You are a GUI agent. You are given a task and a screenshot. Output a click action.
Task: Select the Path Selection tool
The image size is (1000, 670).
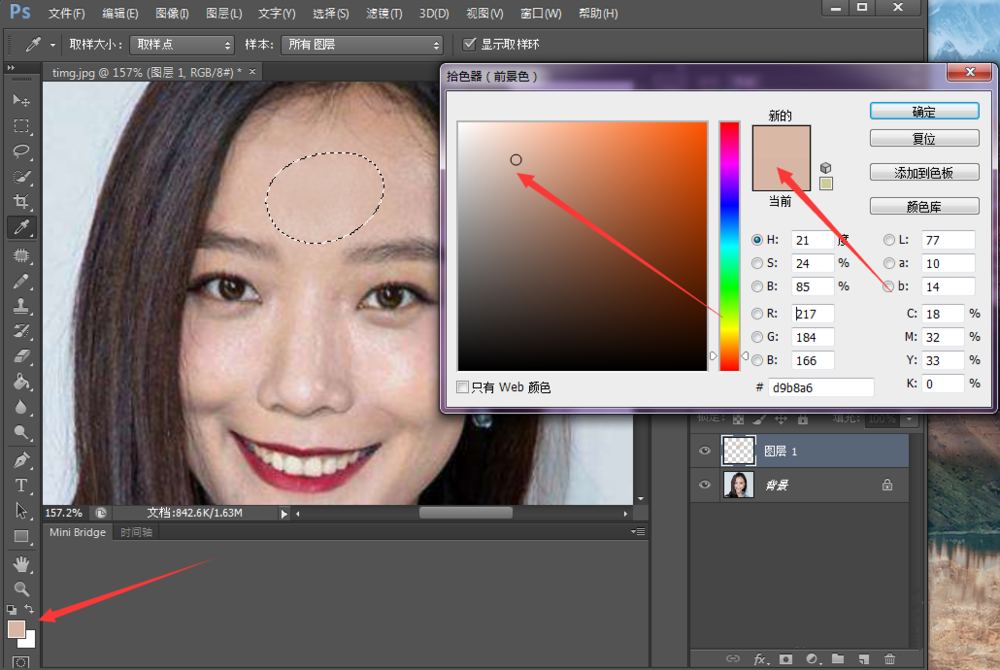click(x=21, y=511)
